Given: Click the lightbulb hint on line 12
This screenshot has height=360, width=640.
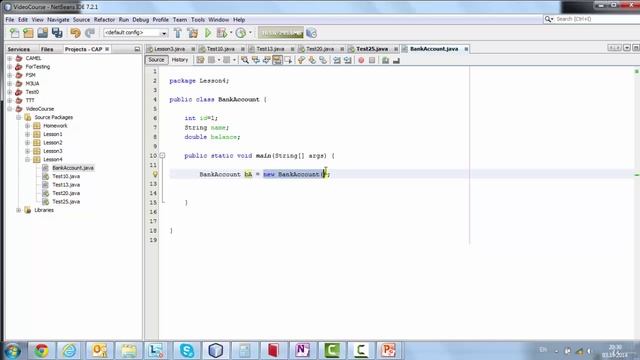Looking at the screenshot, I should coord(155,174).
